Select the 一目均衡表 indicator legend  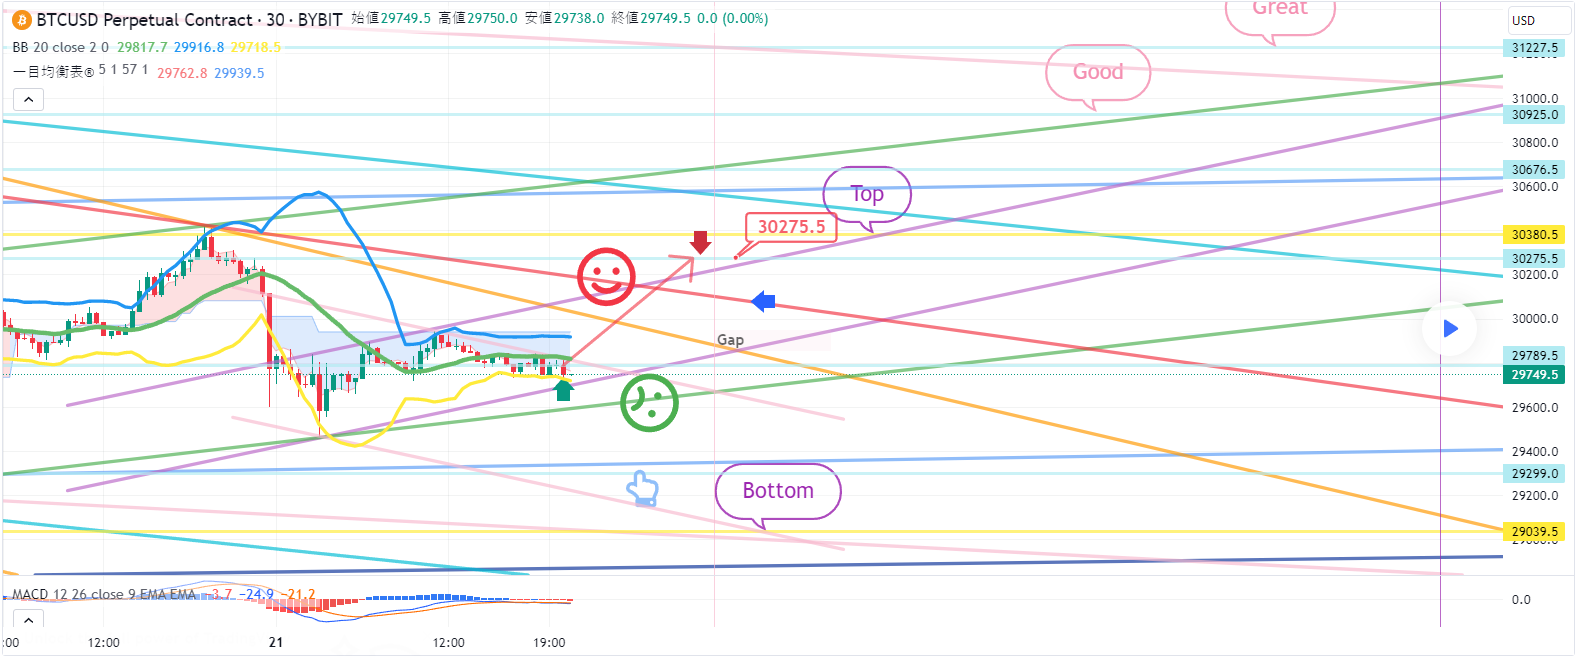(80, 72)
